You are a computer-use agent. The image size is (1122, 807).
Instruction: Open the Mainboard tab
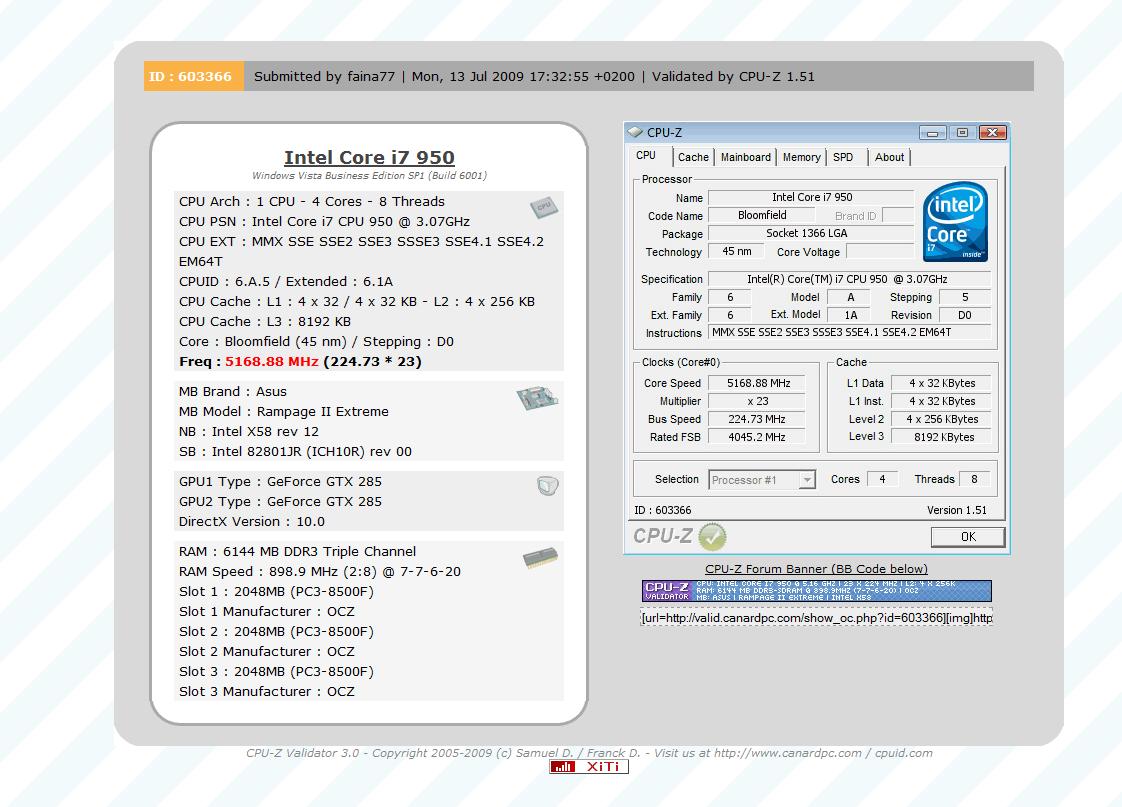tap(746, 157)
